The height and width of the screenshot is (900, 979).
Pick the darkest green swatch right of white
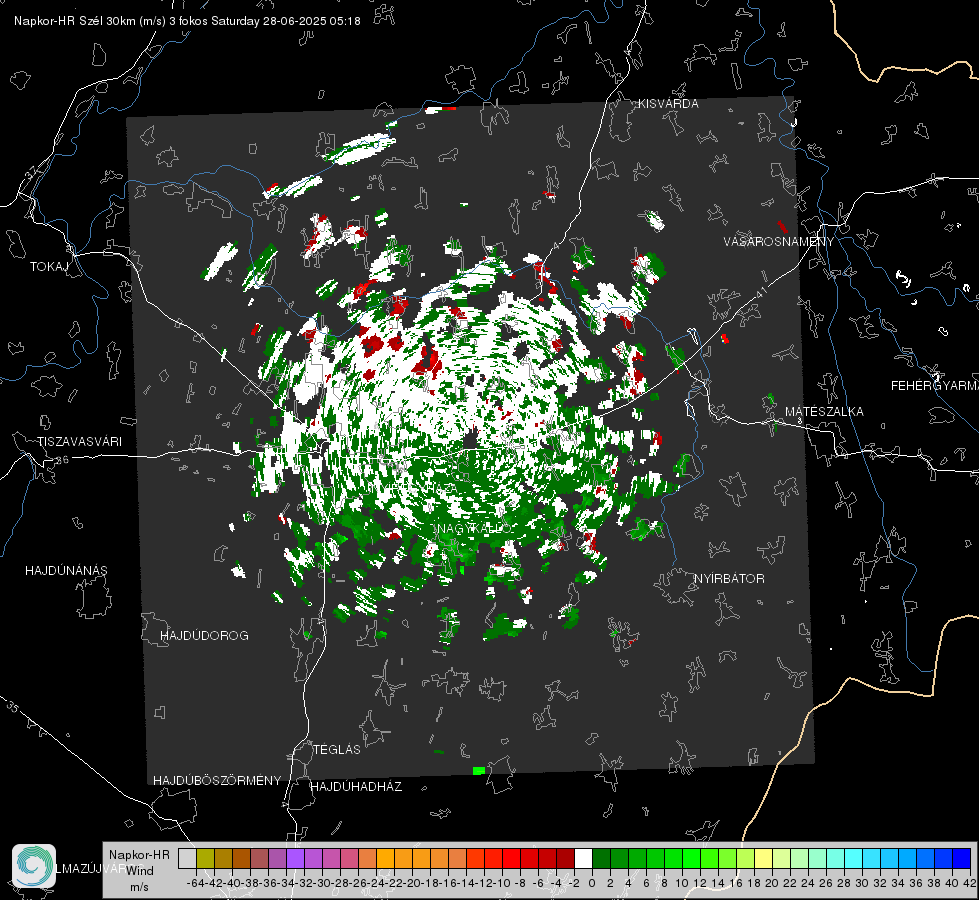[601, 858]
